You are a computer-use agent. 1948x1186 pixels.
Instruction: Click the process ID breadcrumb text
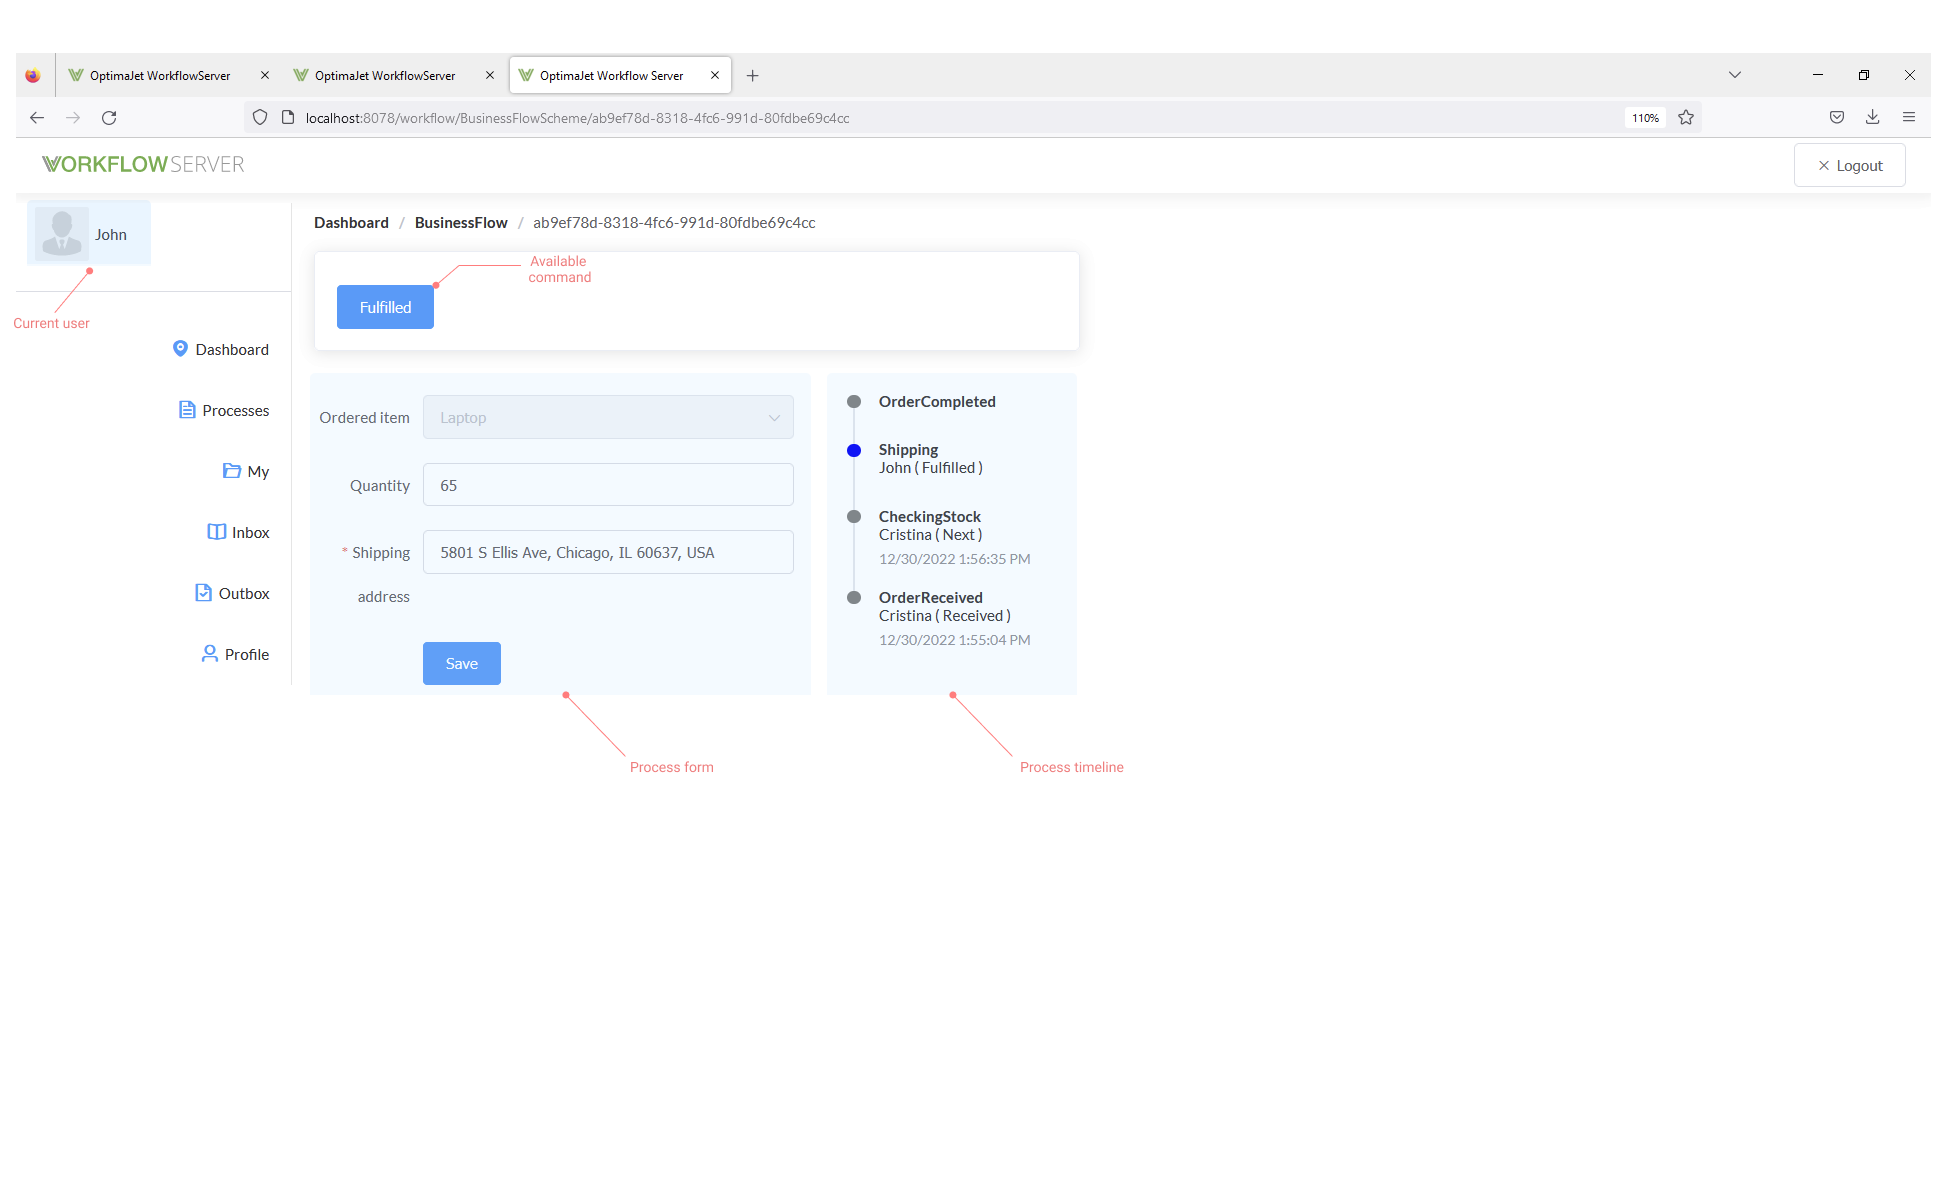pos(674,222)
